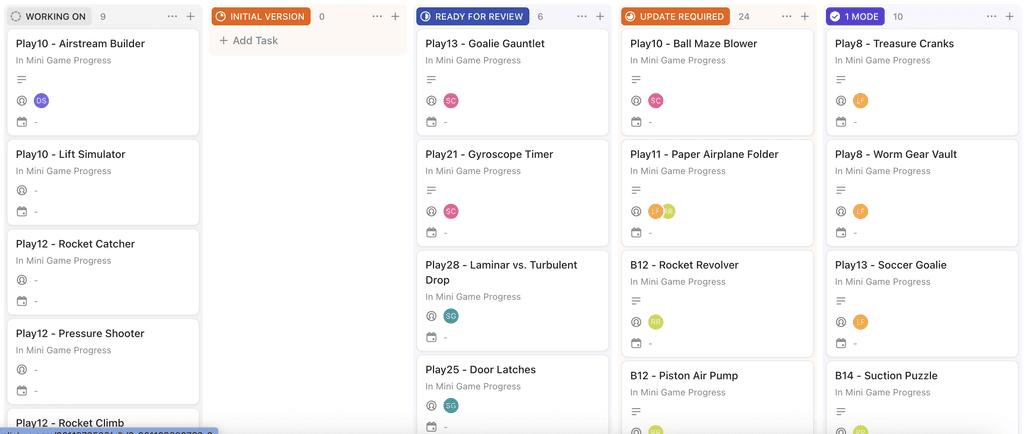Open the Play8 - Treasure Cranks card
Image resolution: width=1024 pixels, height=434 pixels.
tap(922, 82)
